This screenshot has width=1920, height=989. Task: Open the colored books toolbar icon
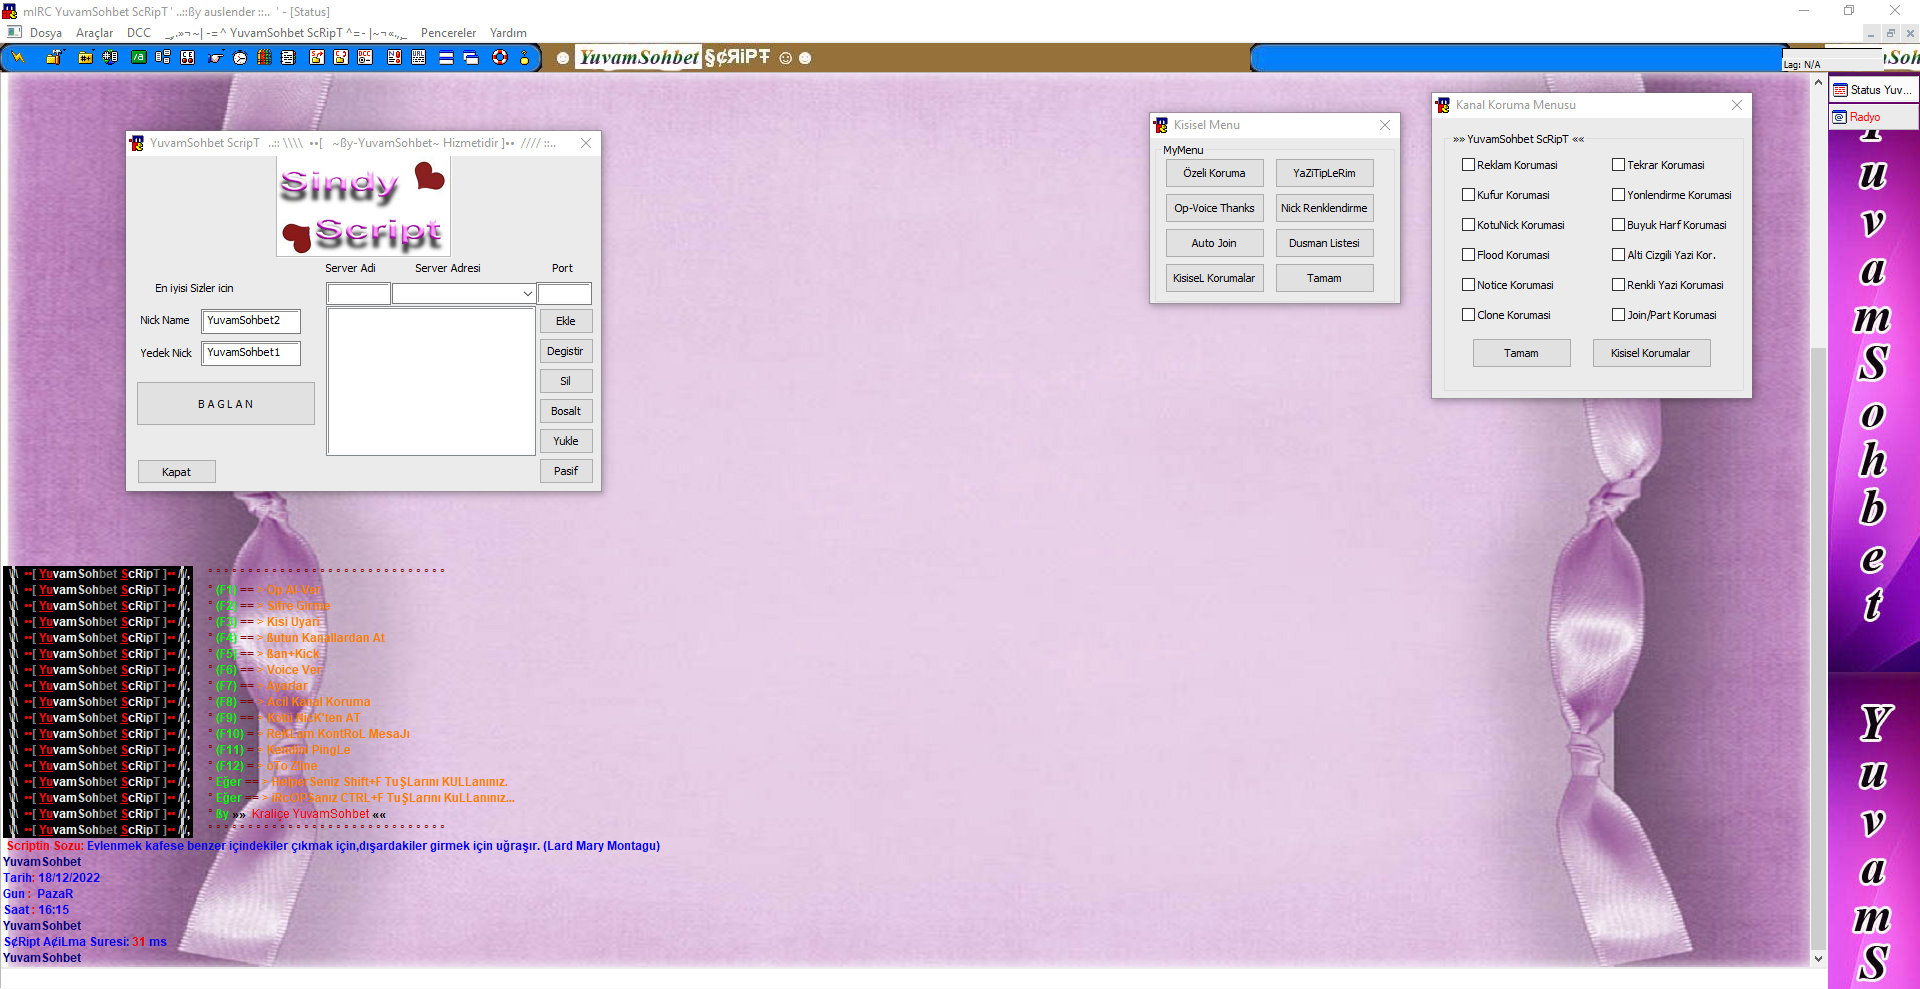264,58
